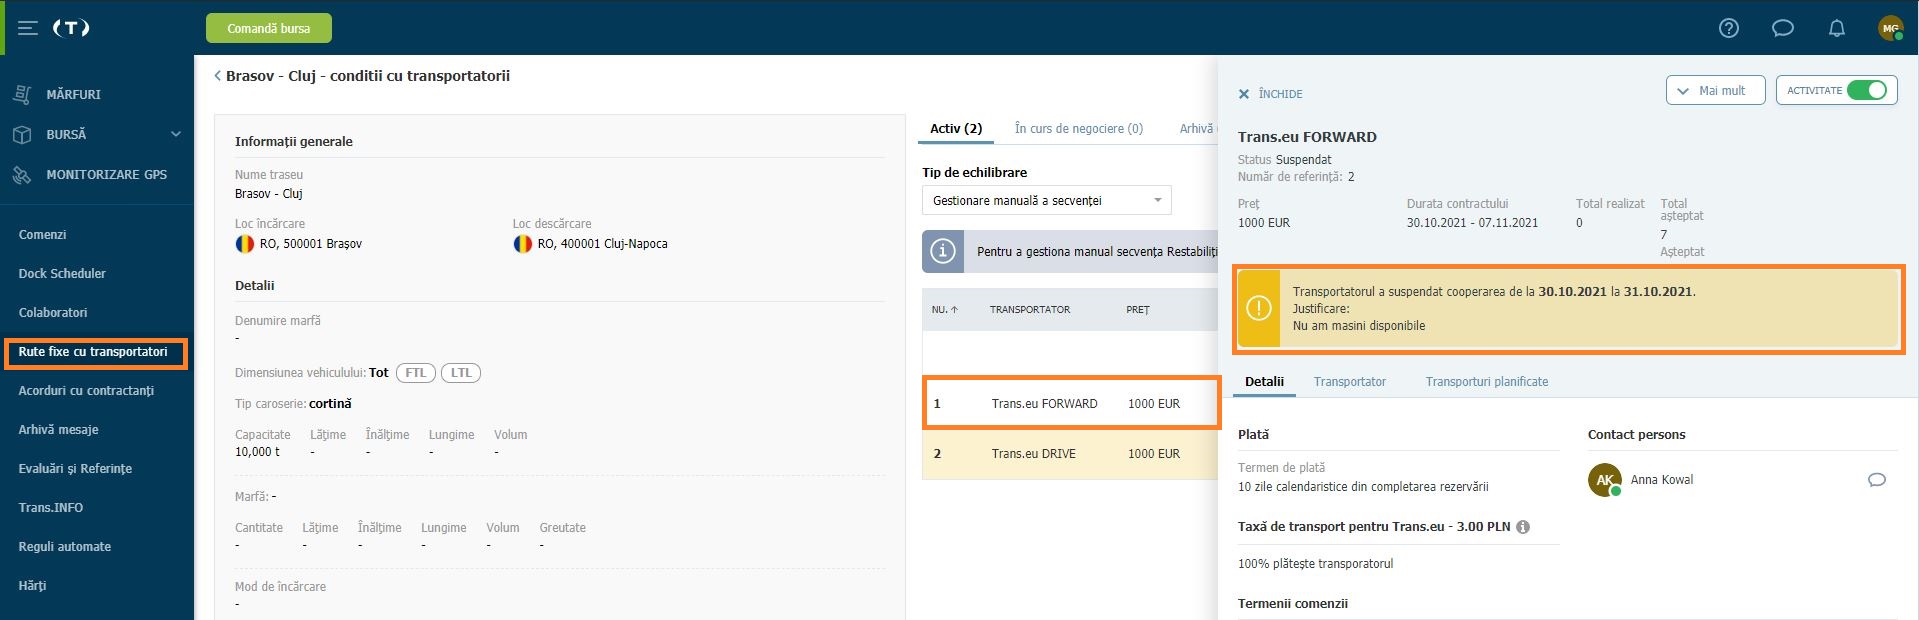Click Romanian flag beside Brașov location
Screen dimensions: 1919x620
click(244, 244)
